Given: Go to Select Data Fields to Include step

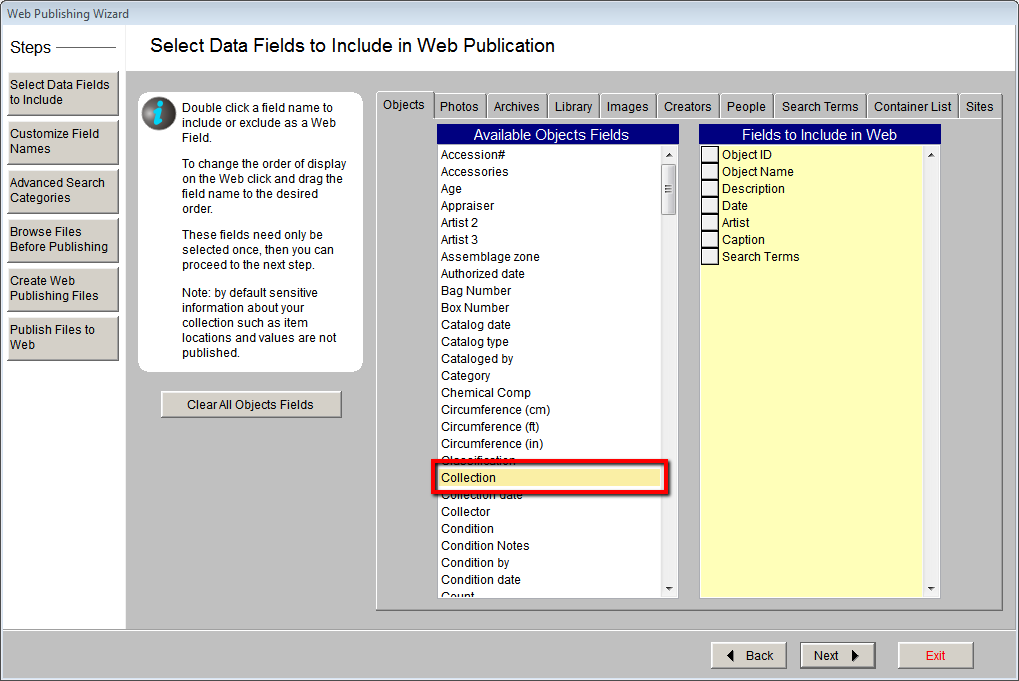Looking at the screenshot, I should [63, 93].
